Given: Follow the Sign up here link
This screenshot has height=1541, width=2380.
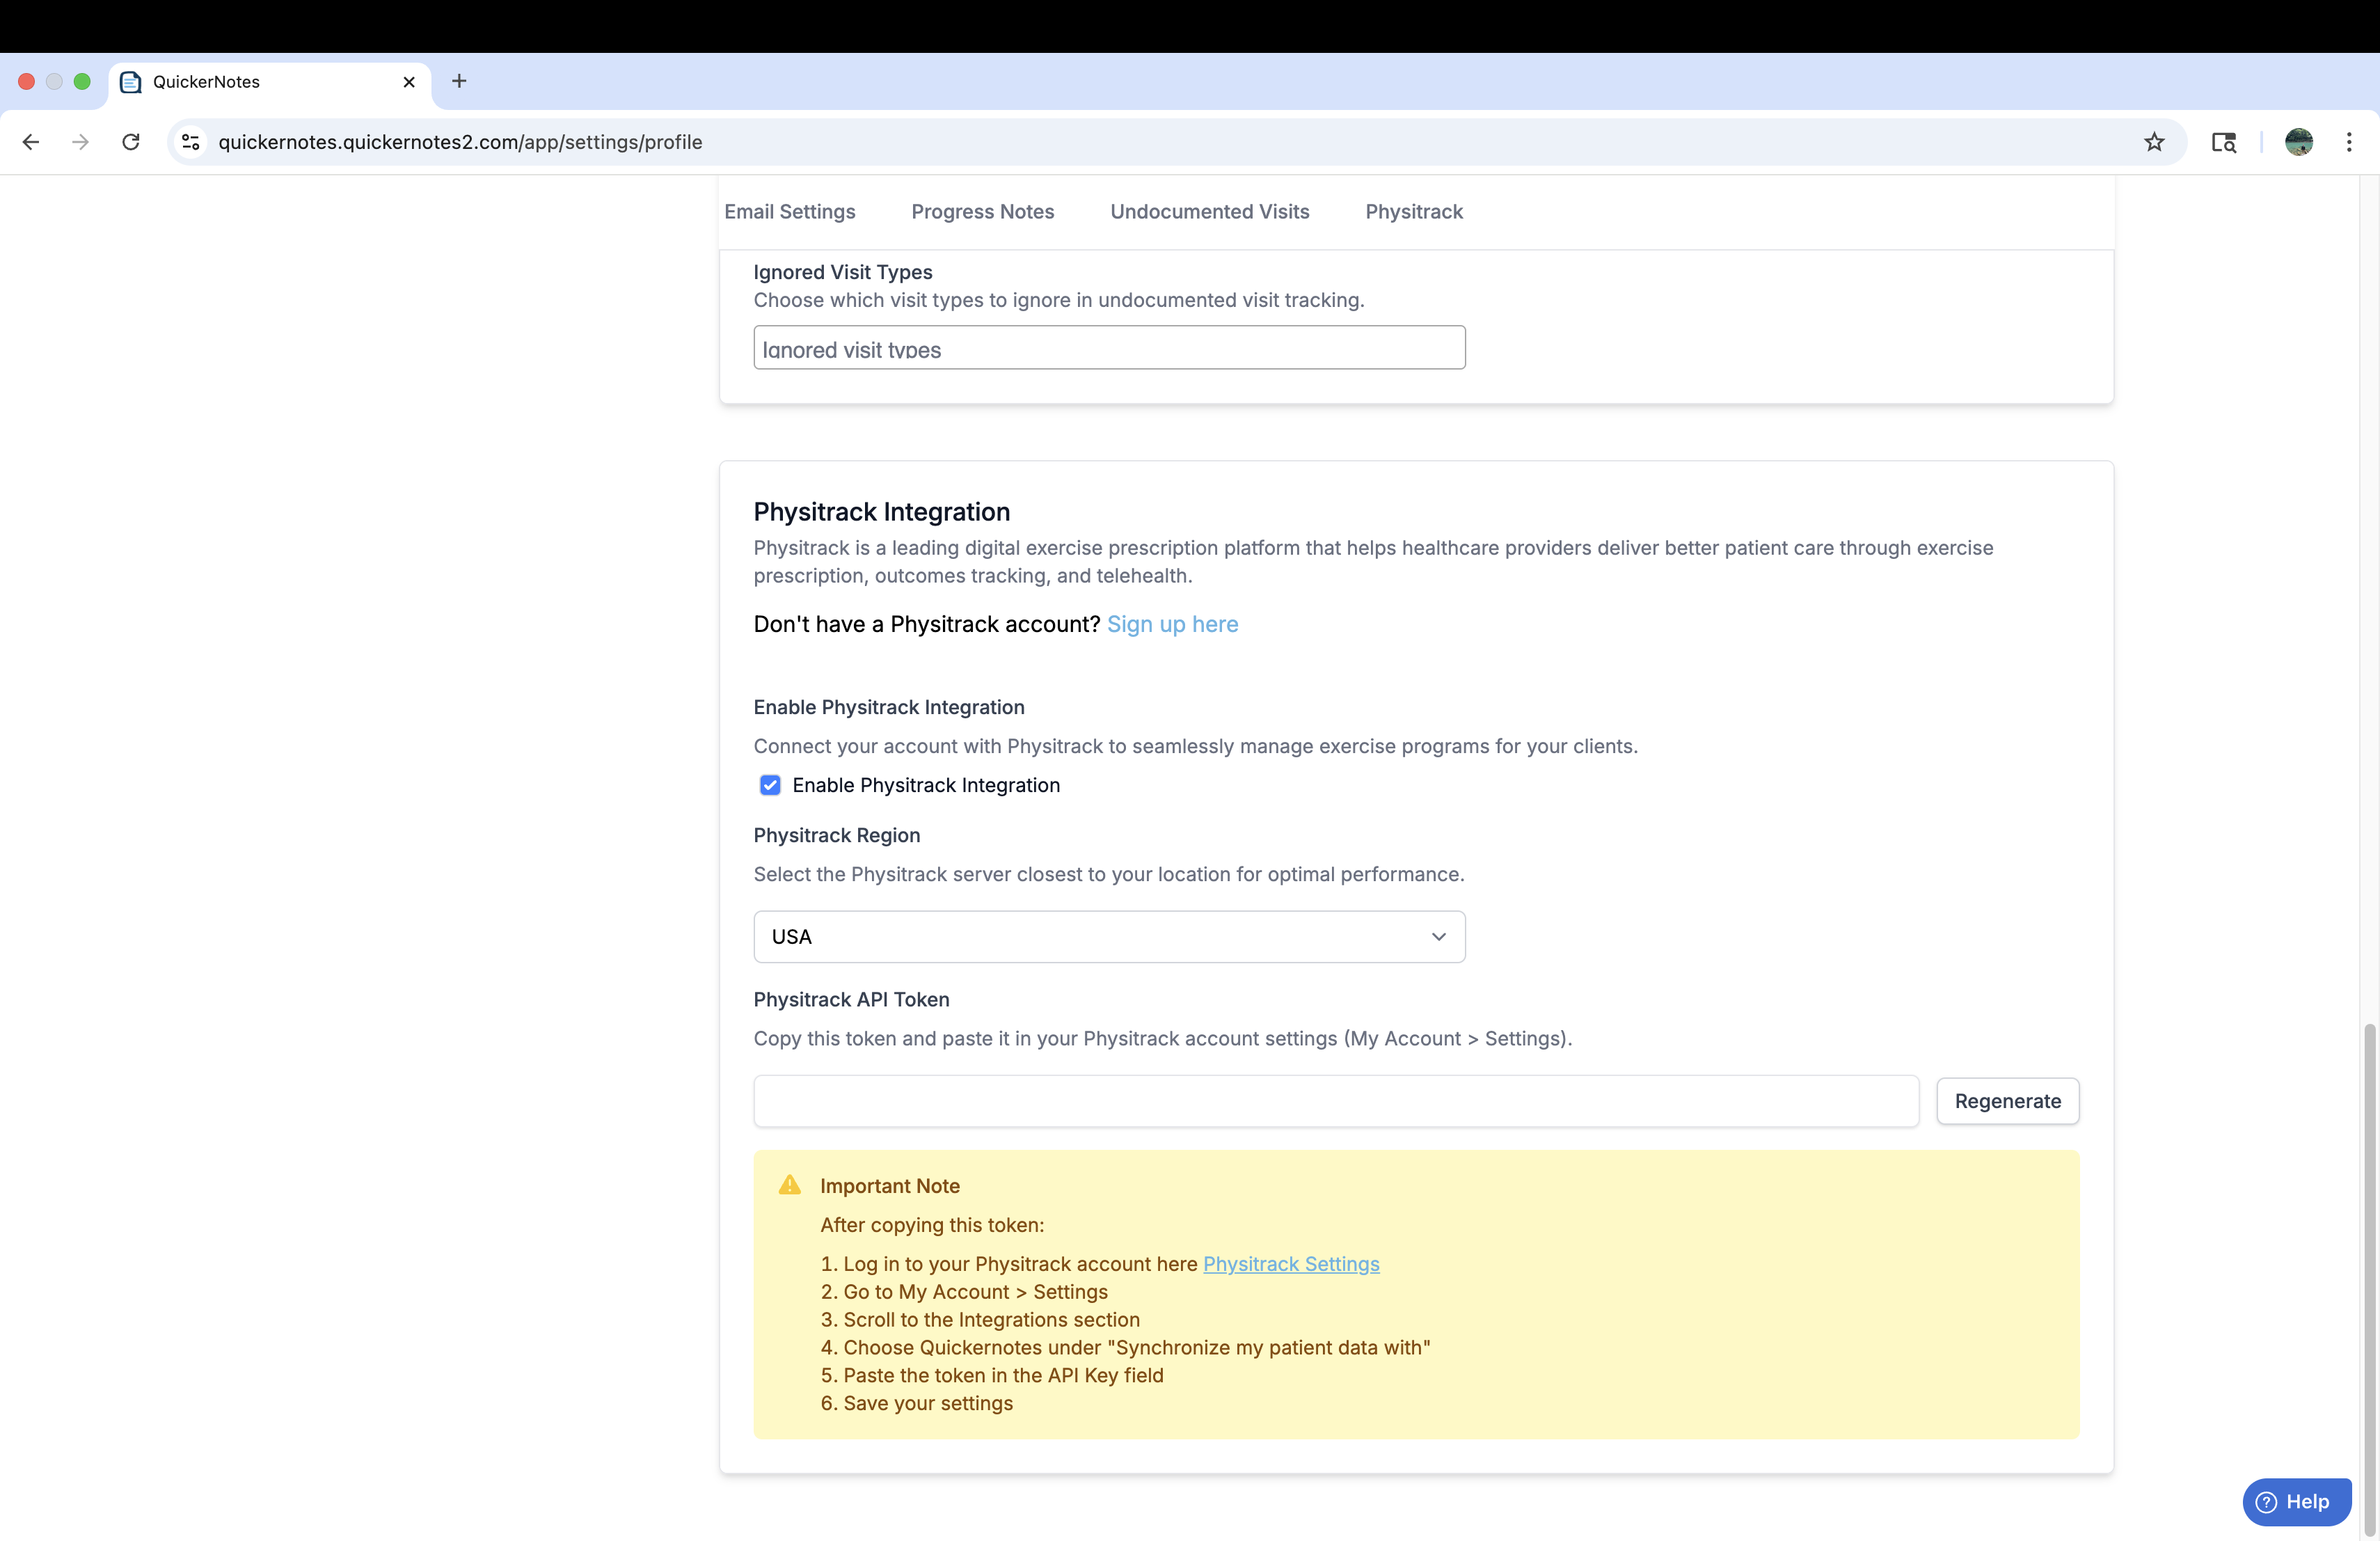Looking at the screenshot, I should (x=1172, y=624).
